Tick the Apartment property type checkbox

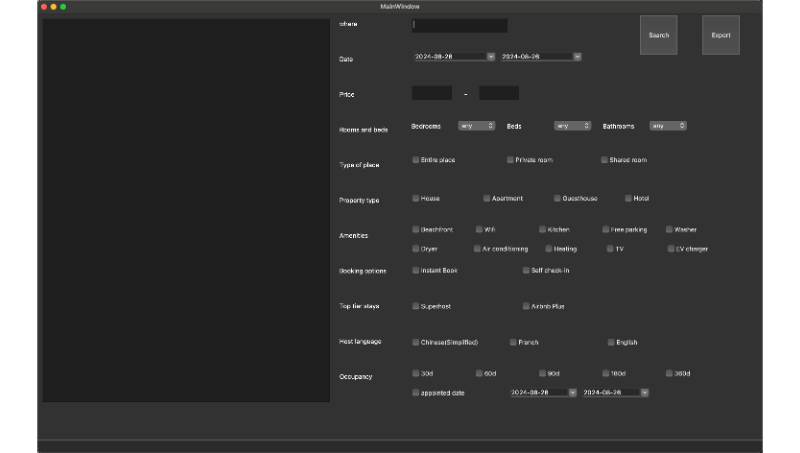click(x=487, y=198)
